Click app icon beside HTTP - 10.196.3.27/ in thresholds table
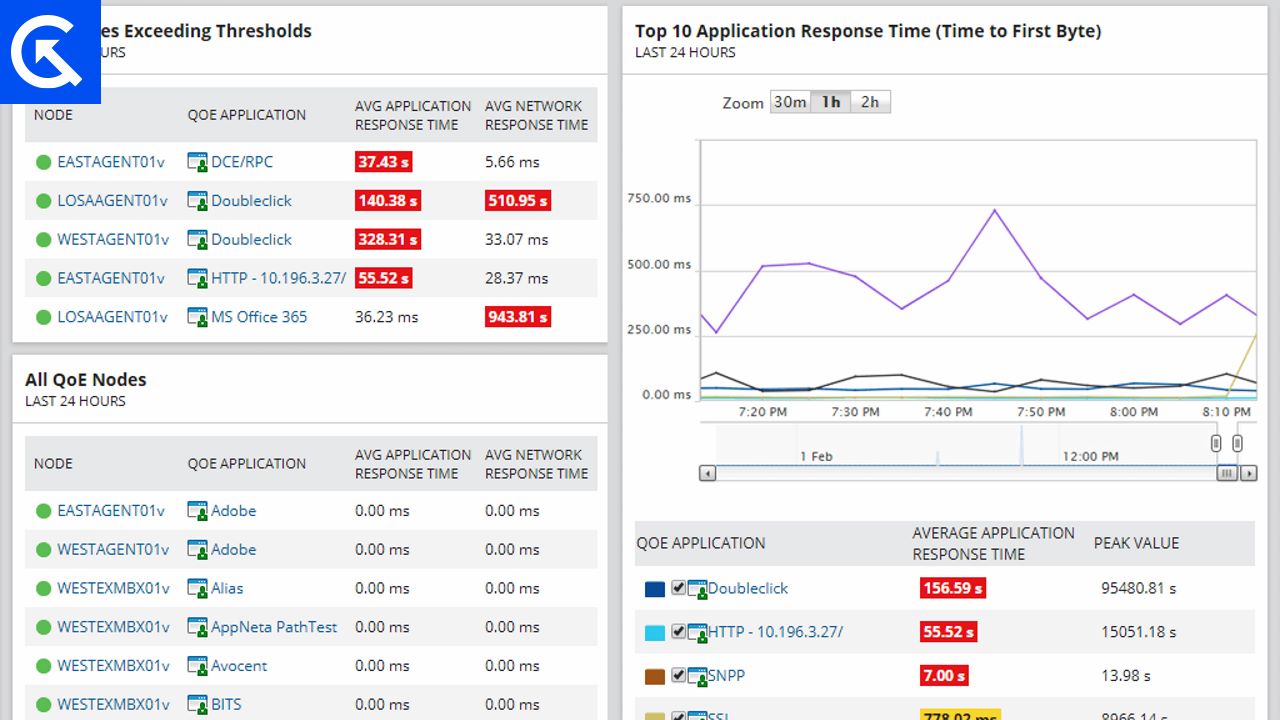The height and width of the screenshot is (720, 1280). (197, 279)
